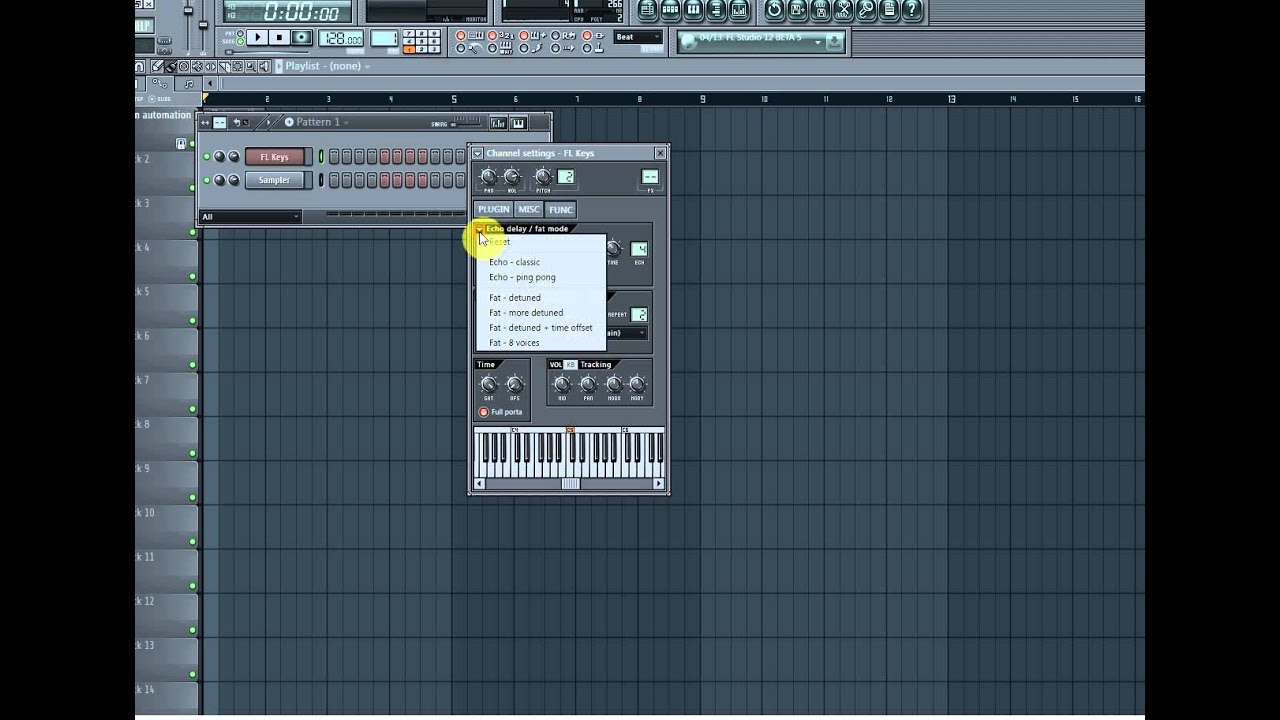The height and width of the screenshot is (720, 1280).
Task: Click the graph editor icon in step sequencer
Action: [498, 123]
